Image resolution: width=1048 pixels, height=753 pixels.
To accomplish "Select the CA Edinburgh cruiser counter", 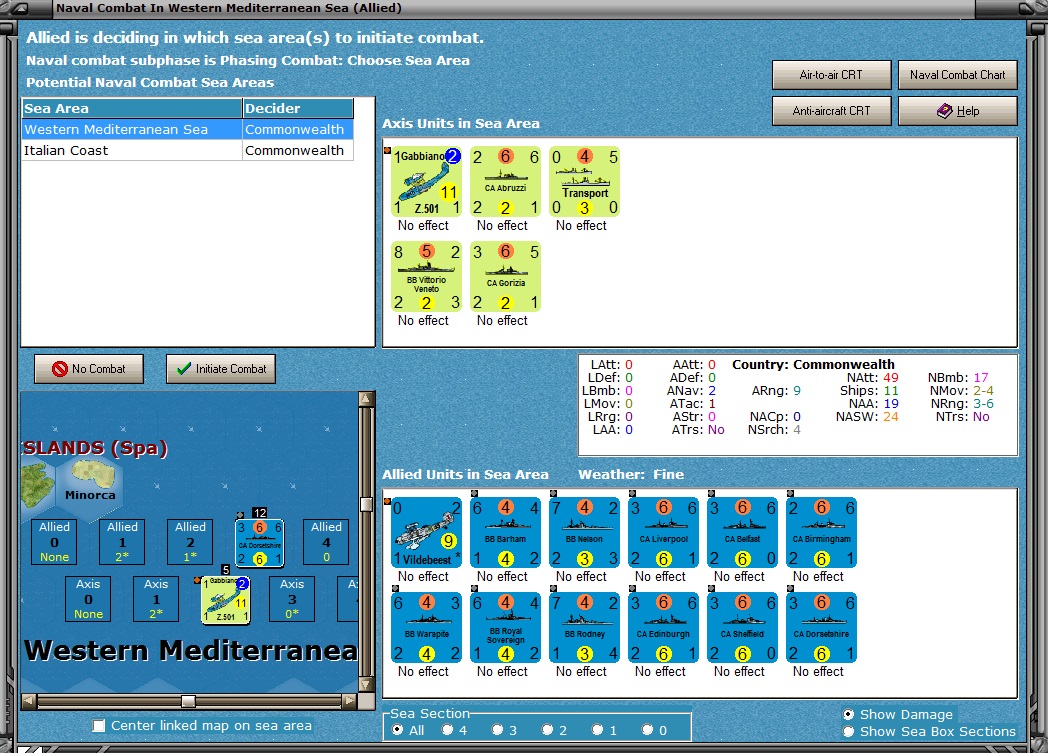I will tap(663, 627).
